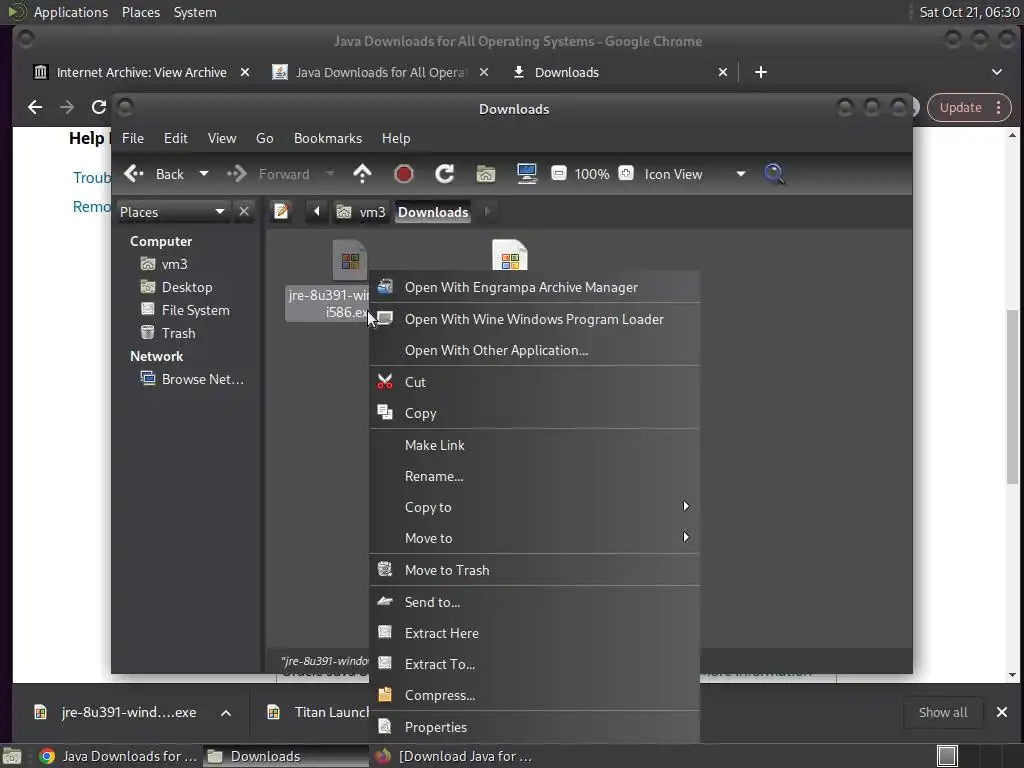Screen dimensions: 1024x768
Task: Open Properties from the context menu
Action: coord(534,728)
